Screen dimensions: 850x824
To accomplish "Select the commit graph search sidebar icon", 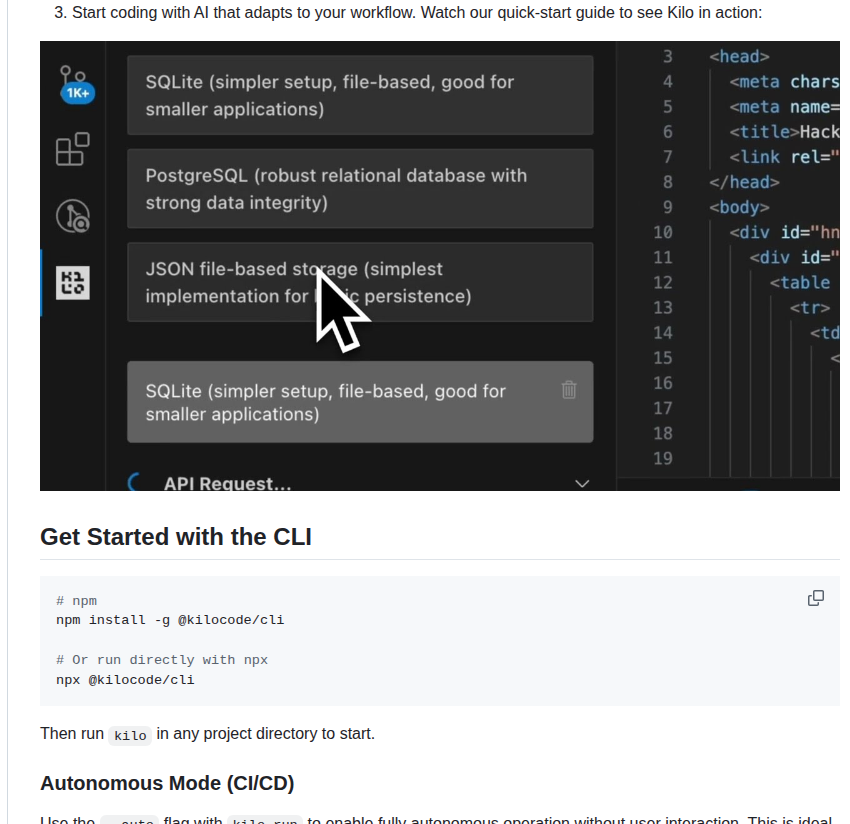I will (x=72, y=216).
